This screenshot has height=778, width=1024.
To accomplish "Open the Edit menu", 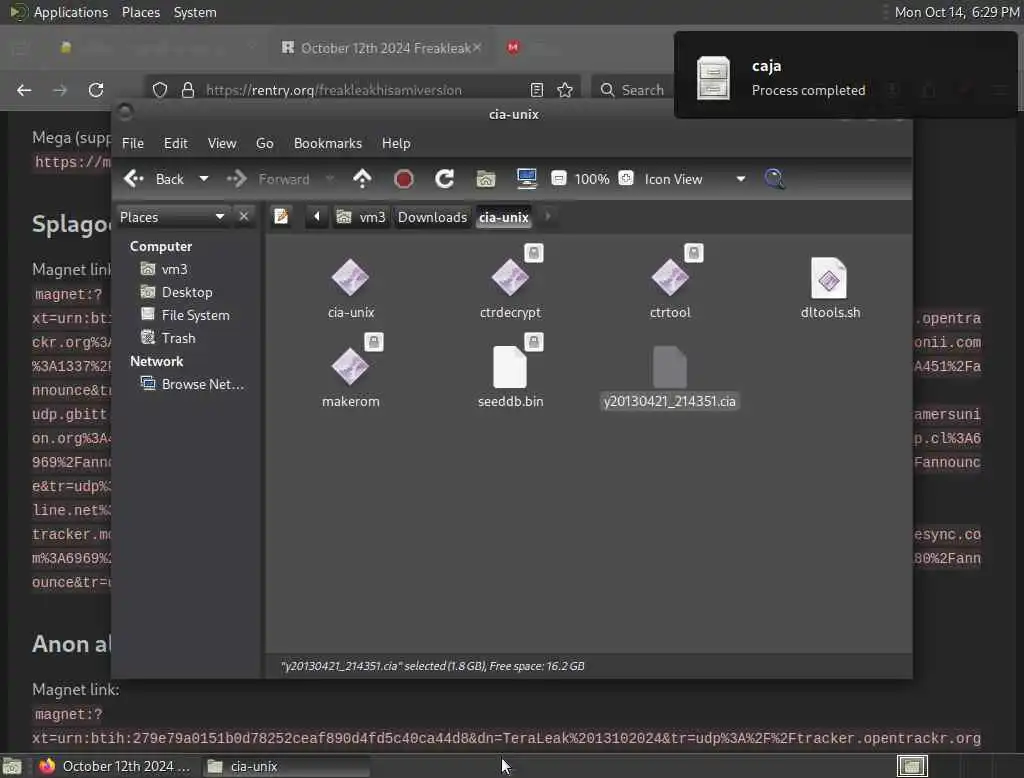I will (175, 143).
